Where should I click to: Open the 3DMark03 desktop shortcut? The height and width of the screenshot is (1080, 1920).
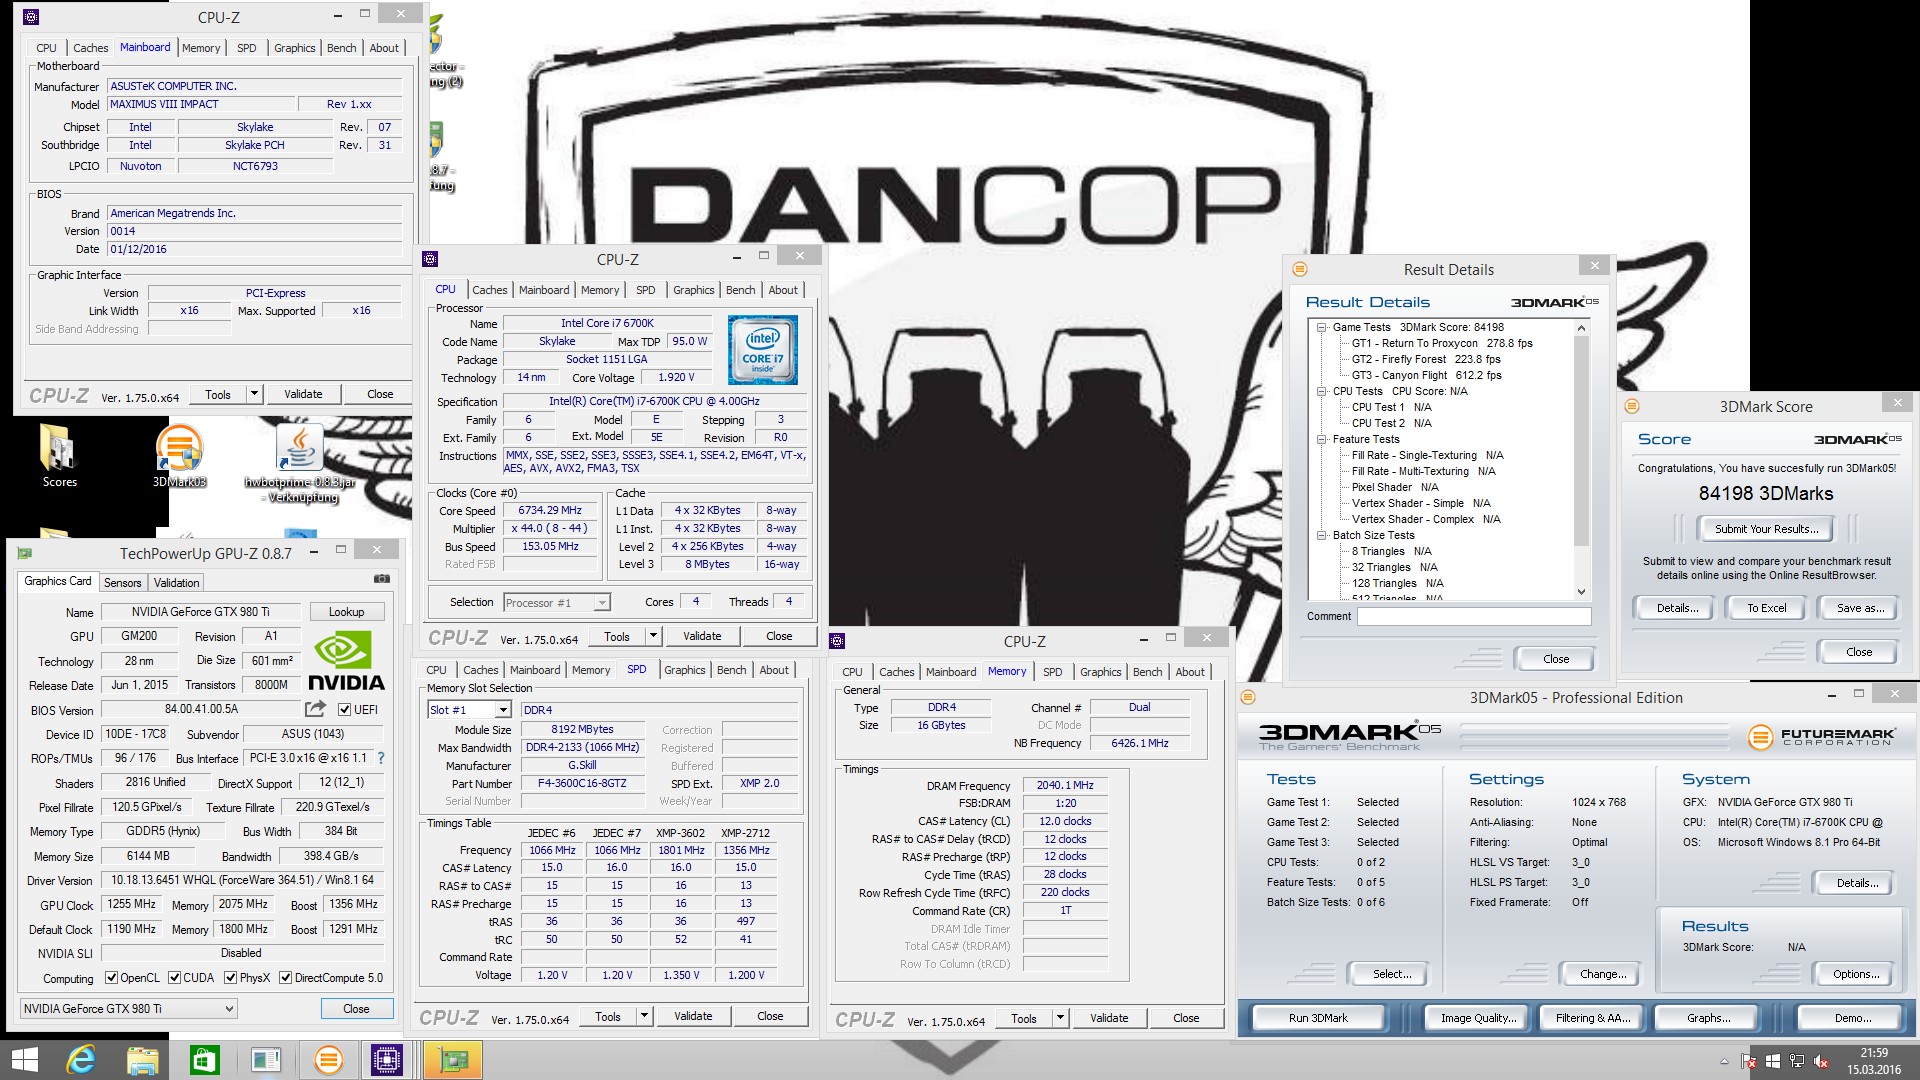179,455
